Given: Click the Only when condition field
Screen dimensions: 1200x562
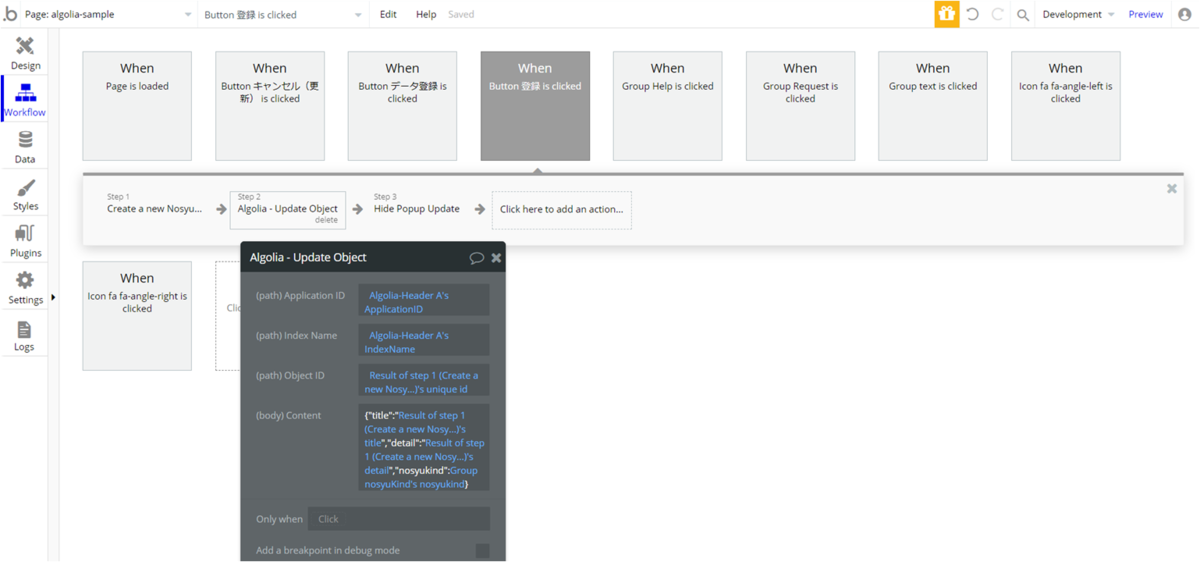Looking at the screenshot, I should click(x=399, y=519).
